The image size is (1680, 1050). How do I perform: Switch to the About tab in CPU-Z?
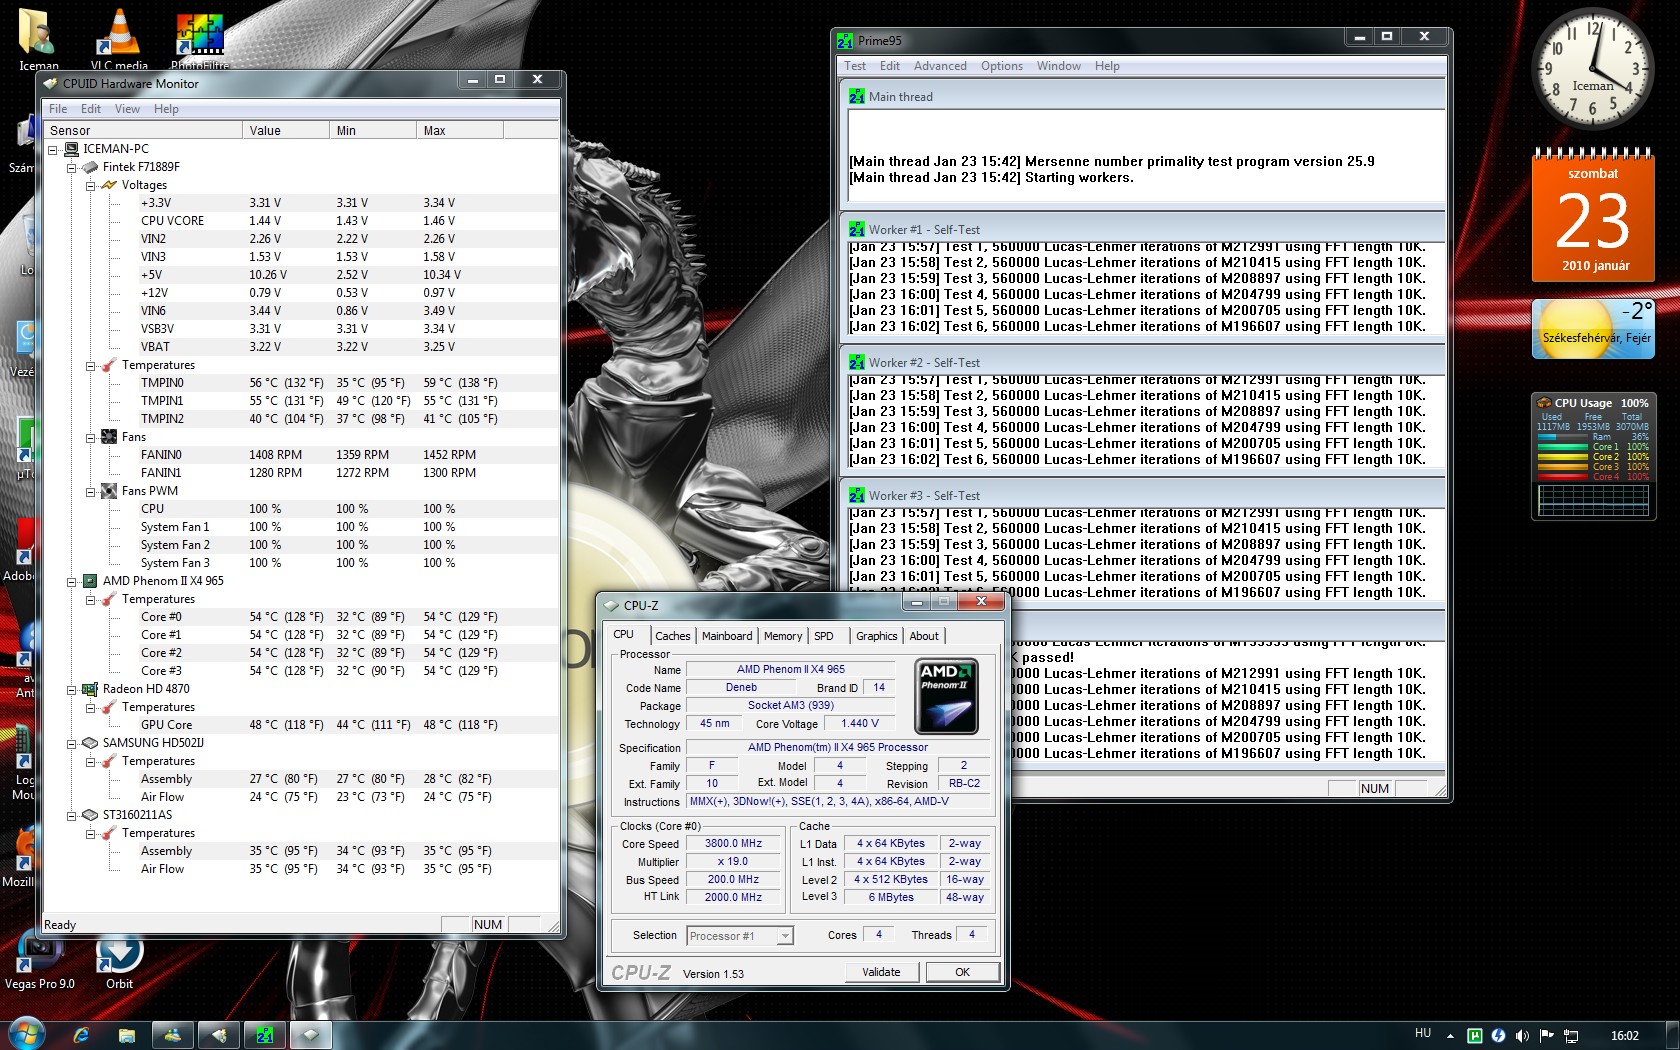point(924,636)
